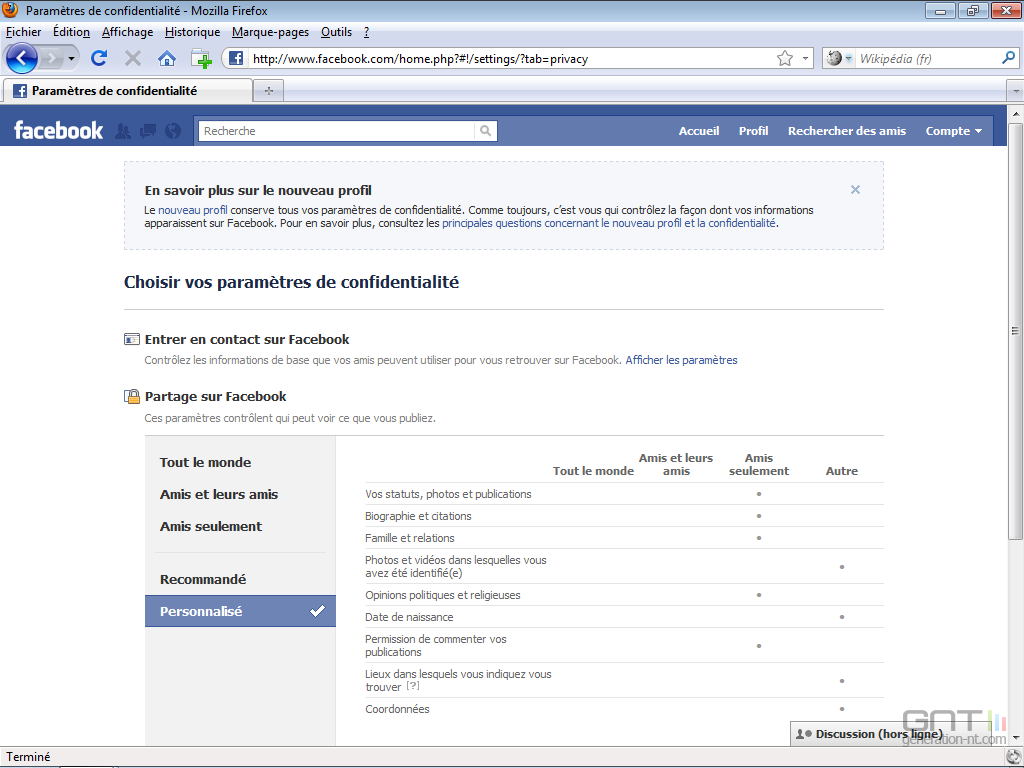This screenshot has width=1024, height=768.
Task: Click Rechercher des amis
Action: click(846, 131)
